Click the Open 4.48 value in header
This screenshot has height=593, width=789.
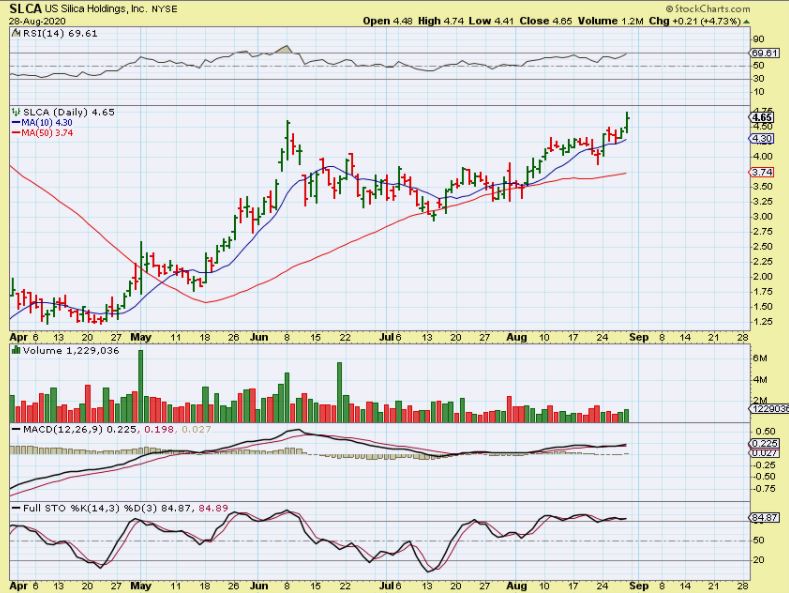click(x=387, y=21)
